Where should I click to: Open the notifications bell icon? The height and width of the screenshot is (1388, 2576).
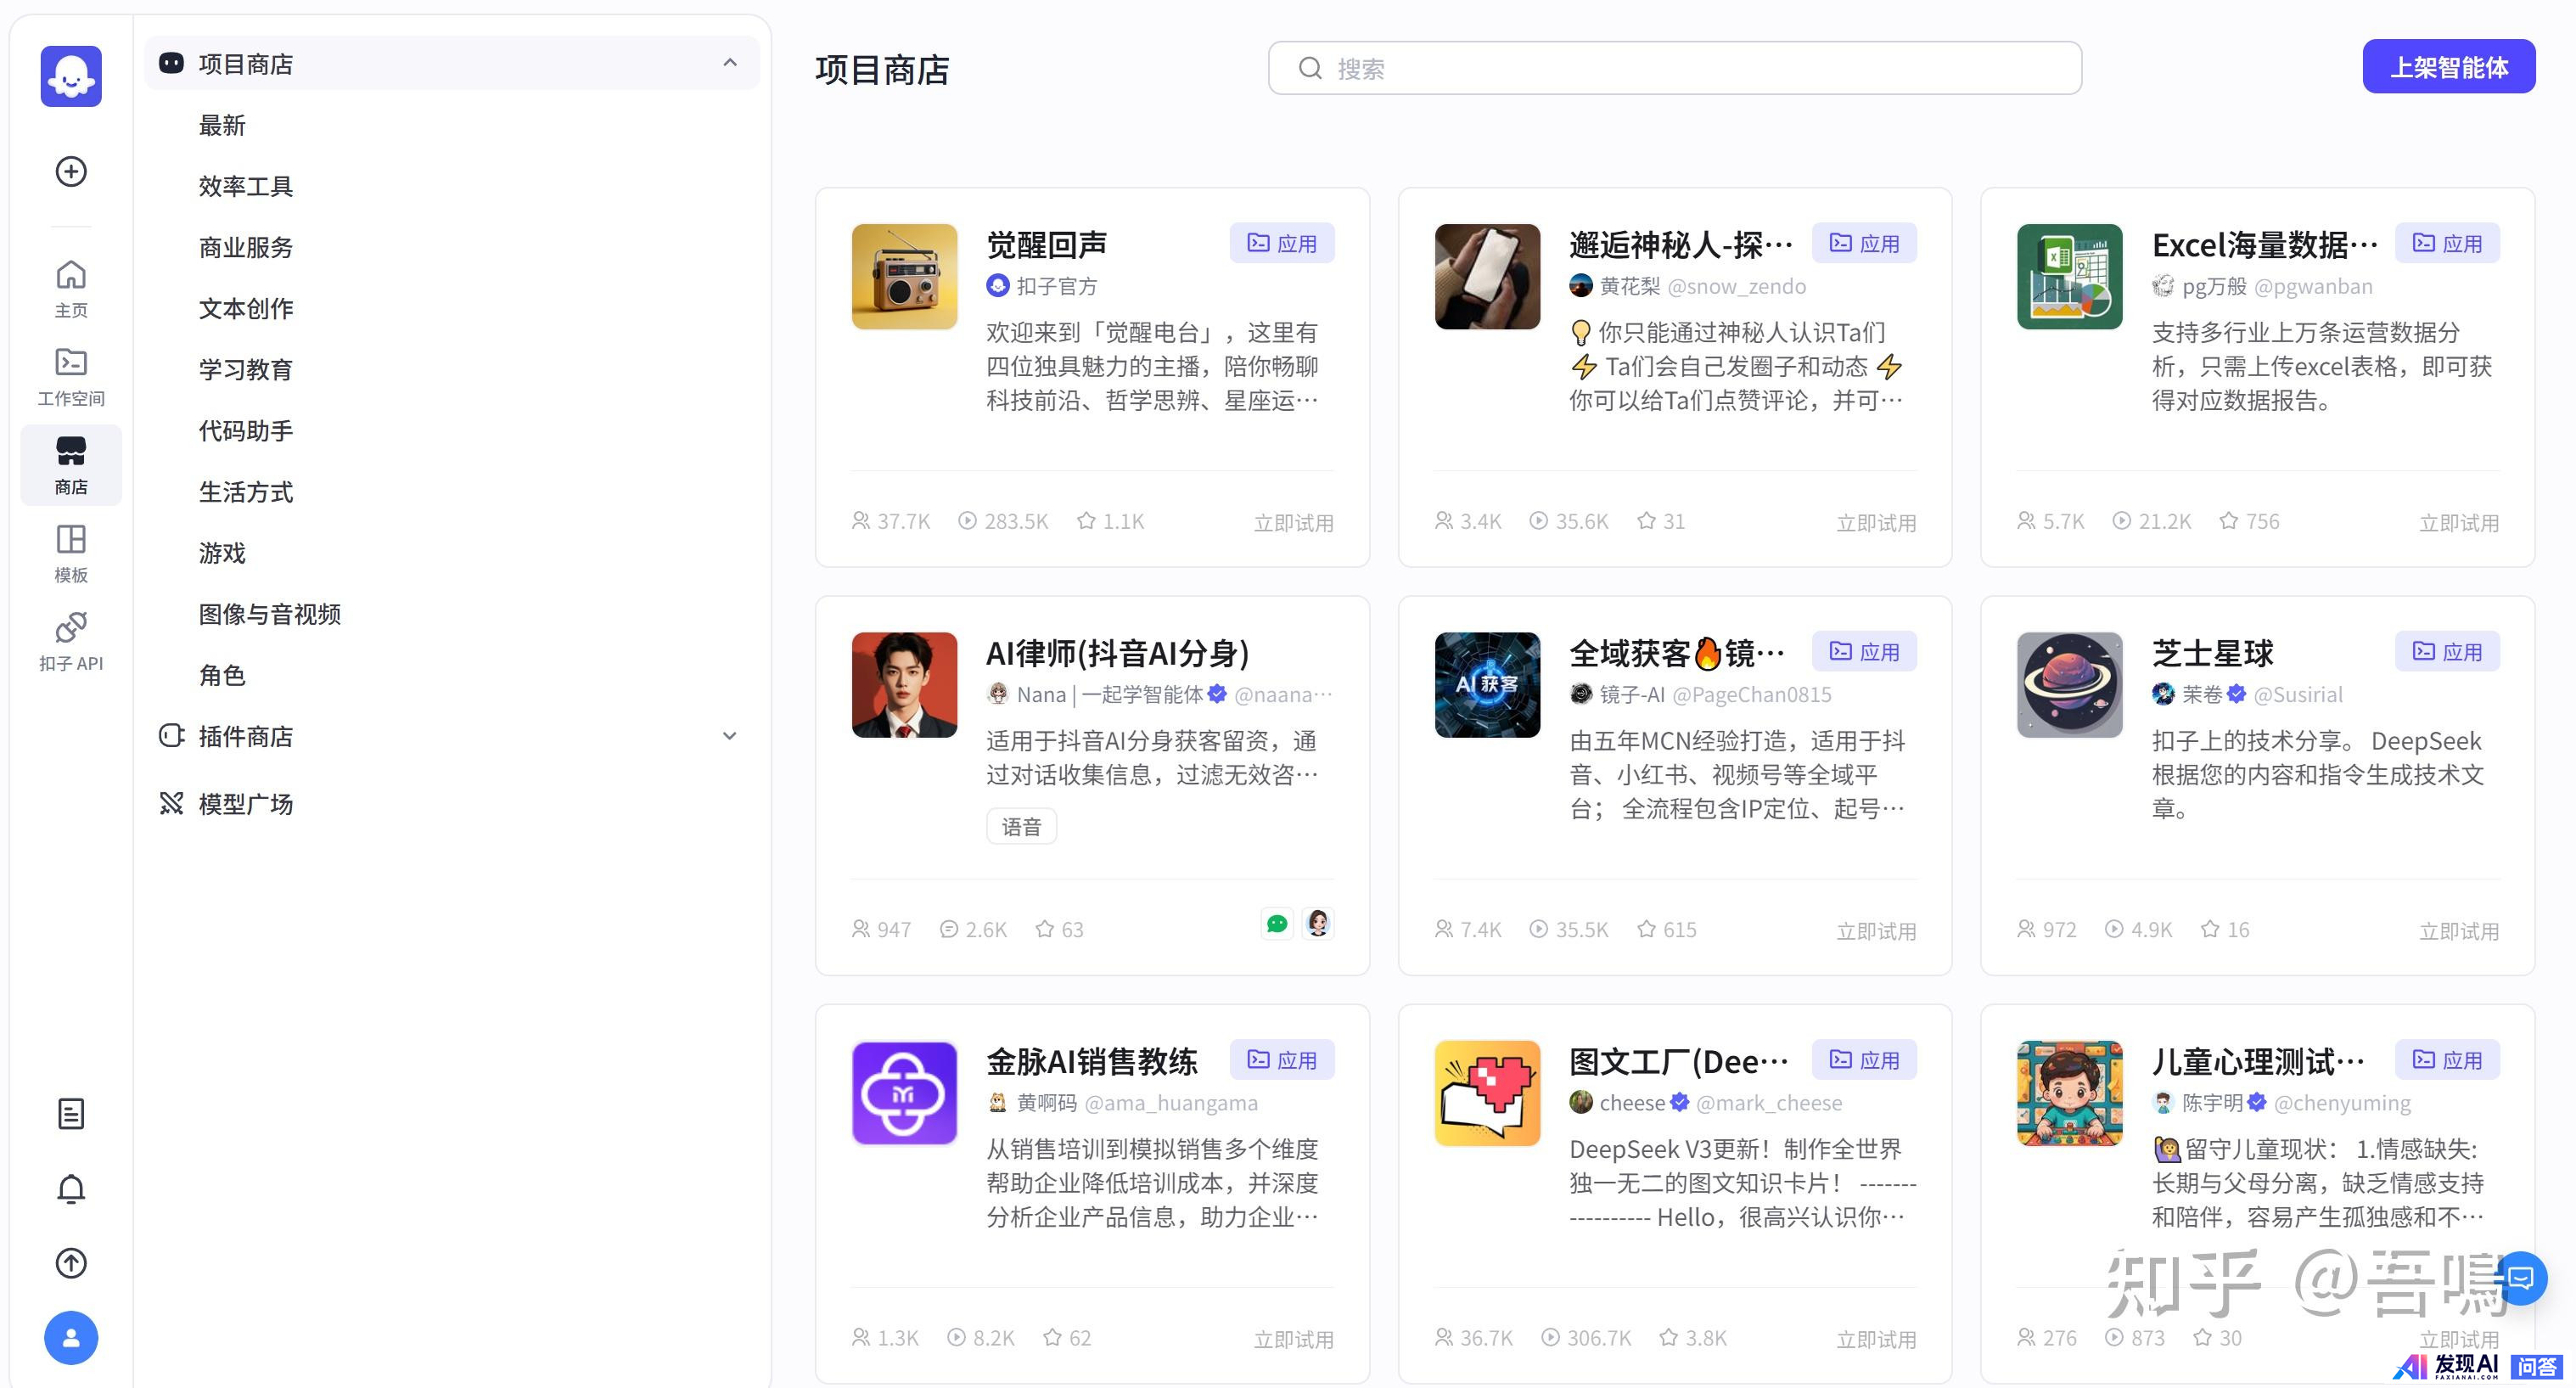(x=70, y=1188)
